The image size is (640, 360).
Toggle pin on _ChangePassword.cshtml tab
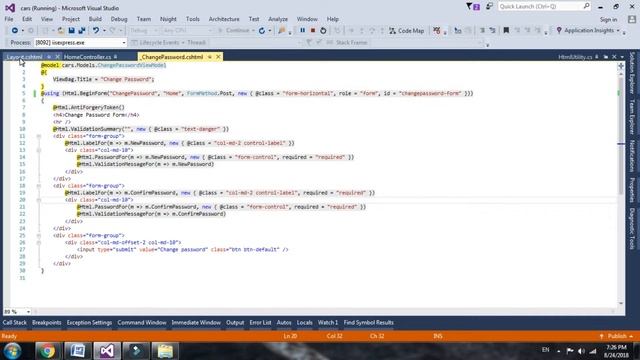click(x=209, y=57)
